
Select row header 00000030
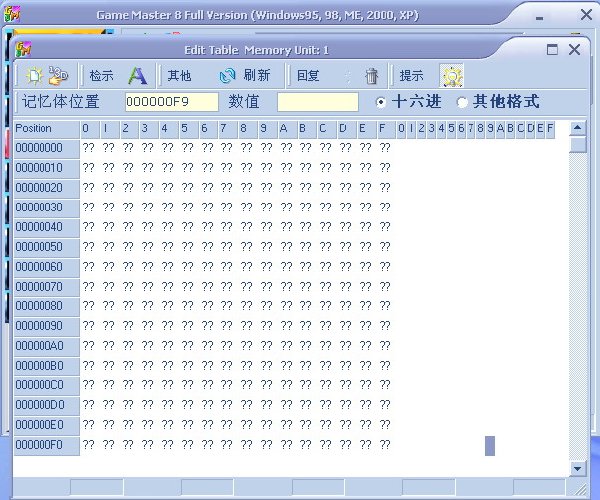pos(47,207)
